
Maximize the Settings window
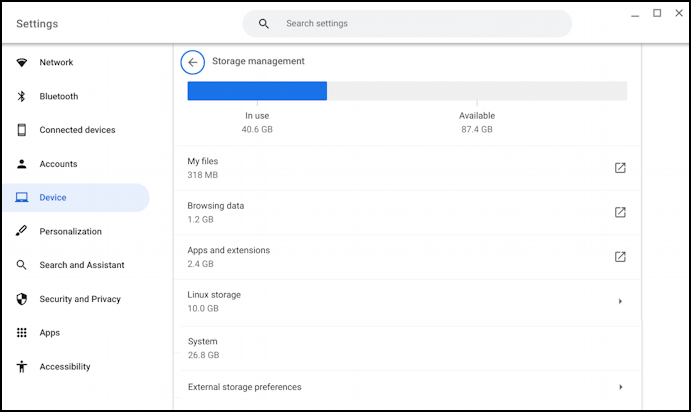point(657,13)
